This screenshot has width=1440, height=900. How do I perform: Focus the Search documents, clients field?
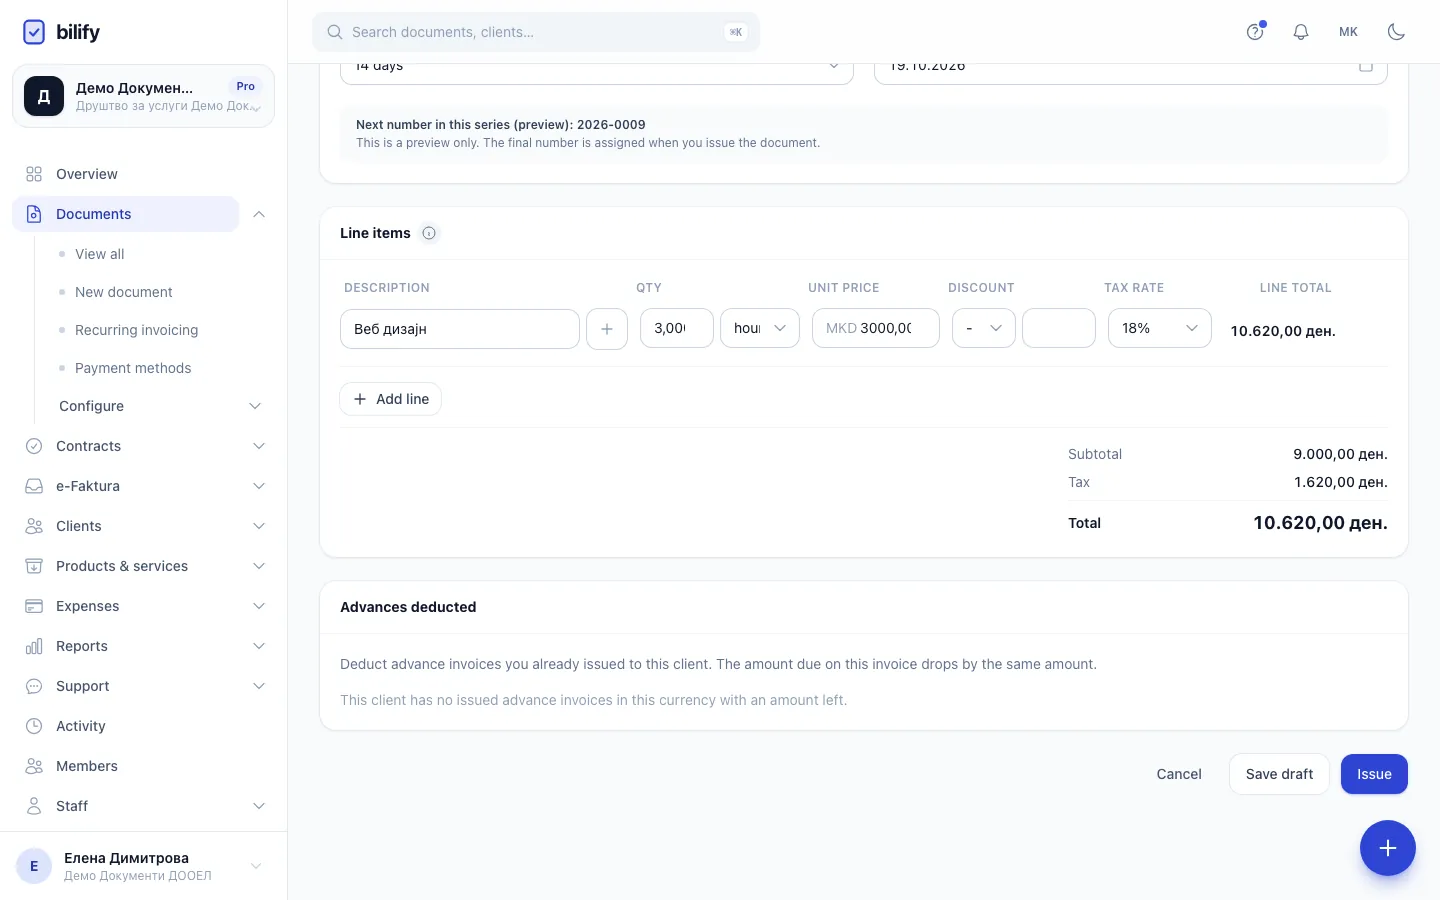click(x=536, y=32)
